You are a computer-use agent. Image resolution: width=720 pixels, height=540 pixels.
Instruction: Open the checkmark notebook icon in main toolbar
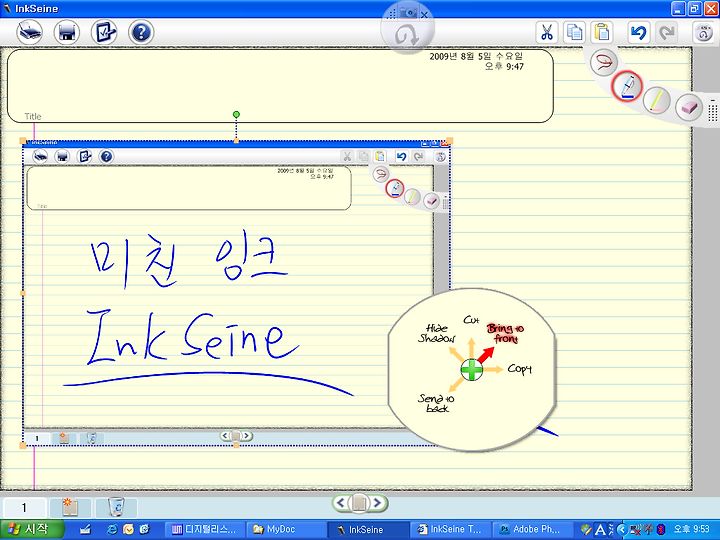pos(104,33)
